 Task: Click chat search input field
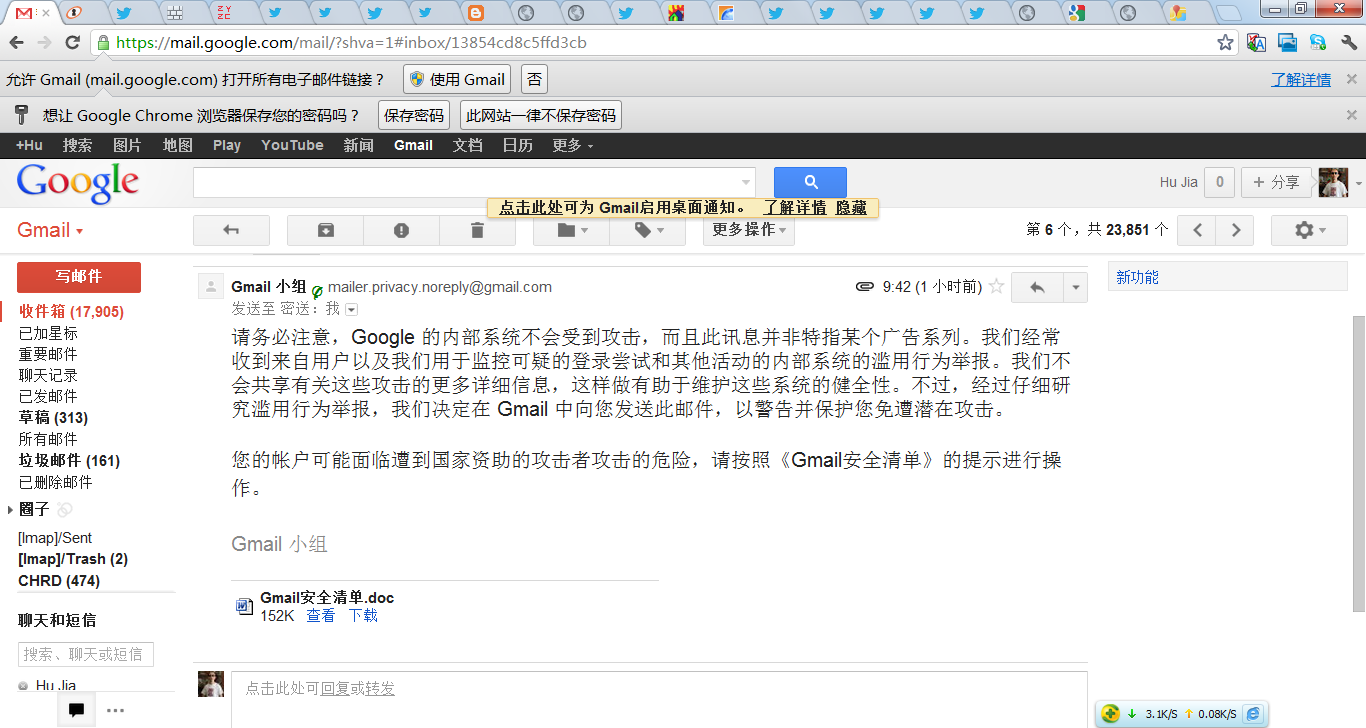click(86, 654)
